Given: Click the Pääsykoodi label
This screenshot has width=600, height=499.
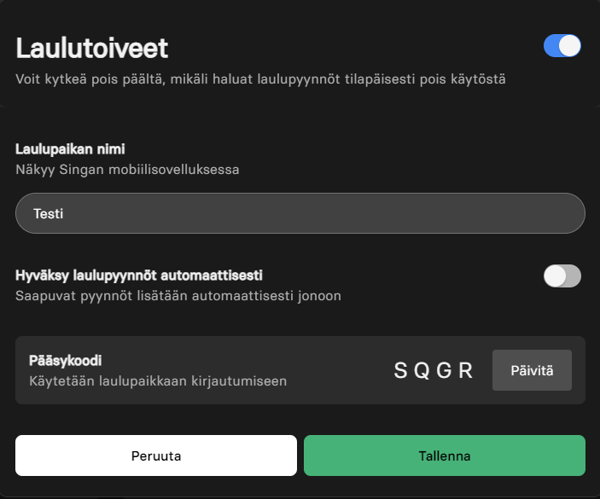Looking at the screenshot, I should pyautogui.click(x=65, y=360).
